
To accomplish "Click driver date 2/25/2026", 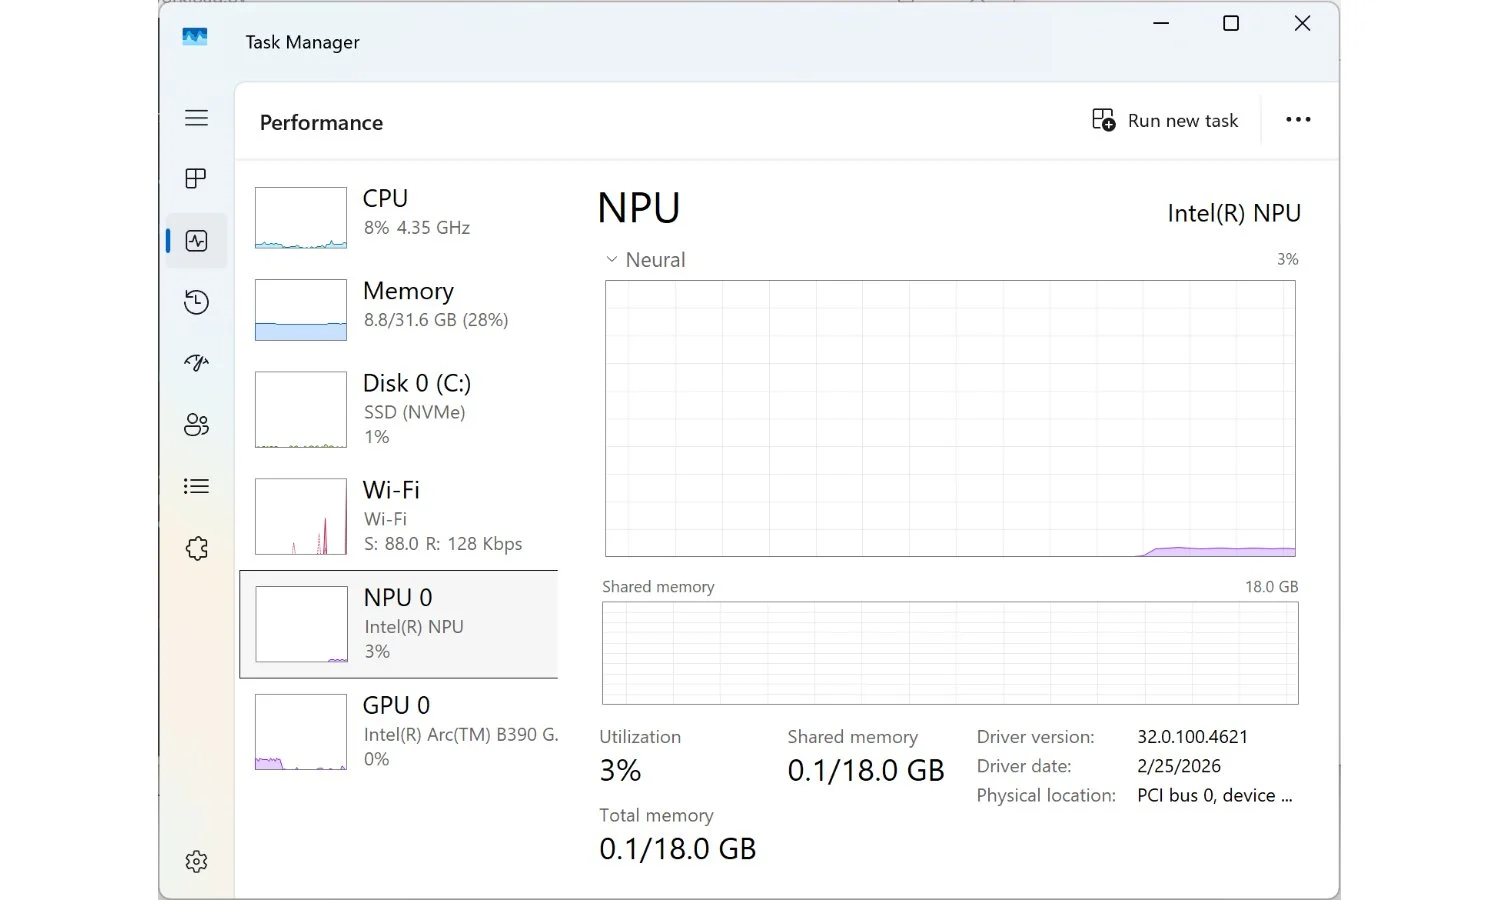I will pos(1179,766).
